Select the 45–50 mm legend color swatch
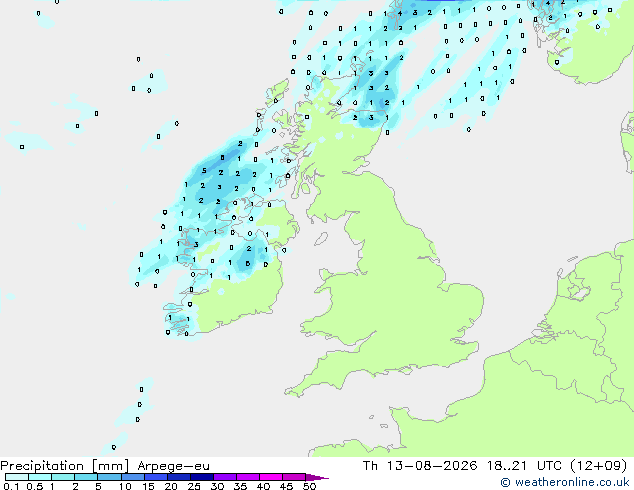 click(294, 477)
